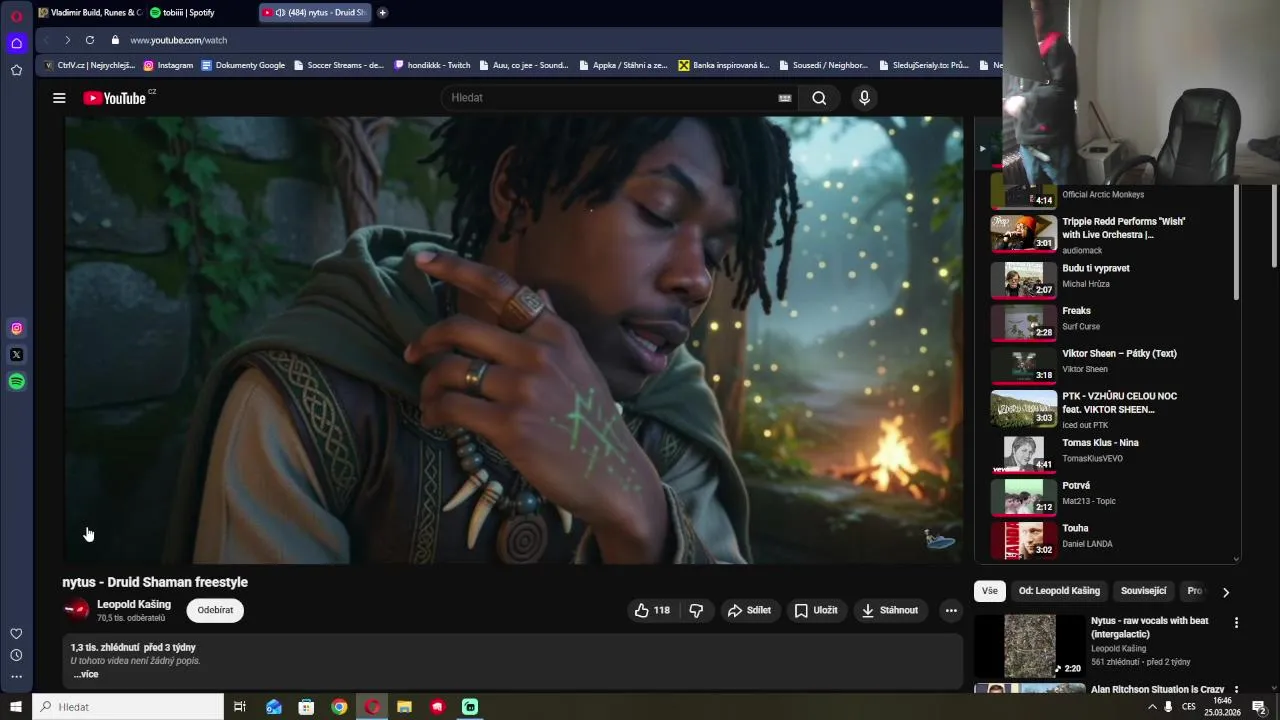Viewport: 1280px width, 720px height.
Task: Save the video using Uložit button
Action: click(816, 610)
